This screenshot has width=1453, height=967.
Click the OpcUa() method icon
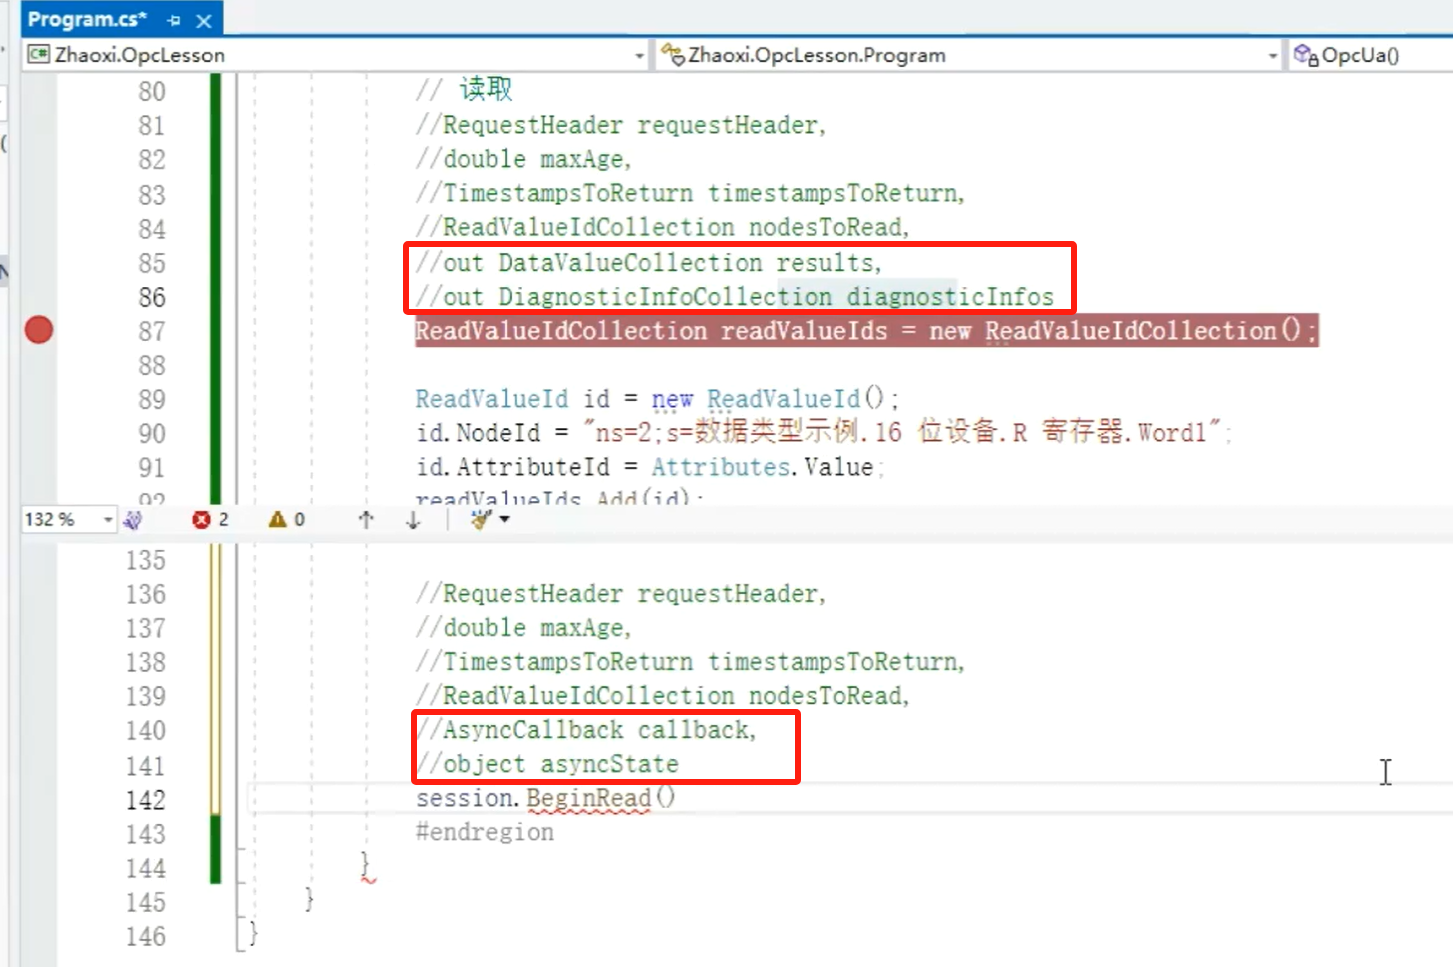click(x=1305, y=55)
